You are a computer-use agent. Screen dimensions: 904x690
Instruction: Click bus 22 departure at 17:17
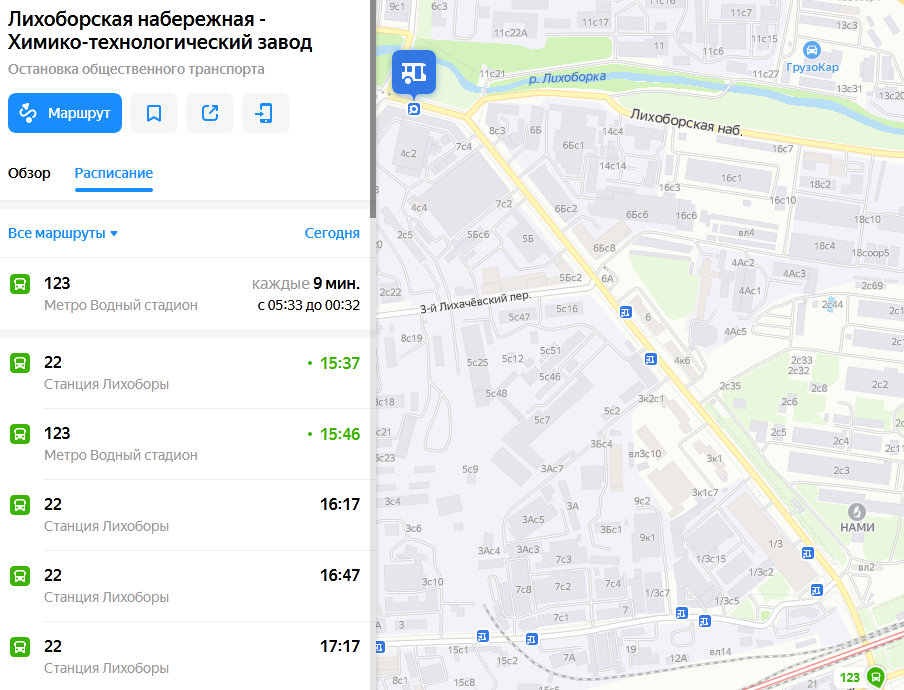[186, 657]
